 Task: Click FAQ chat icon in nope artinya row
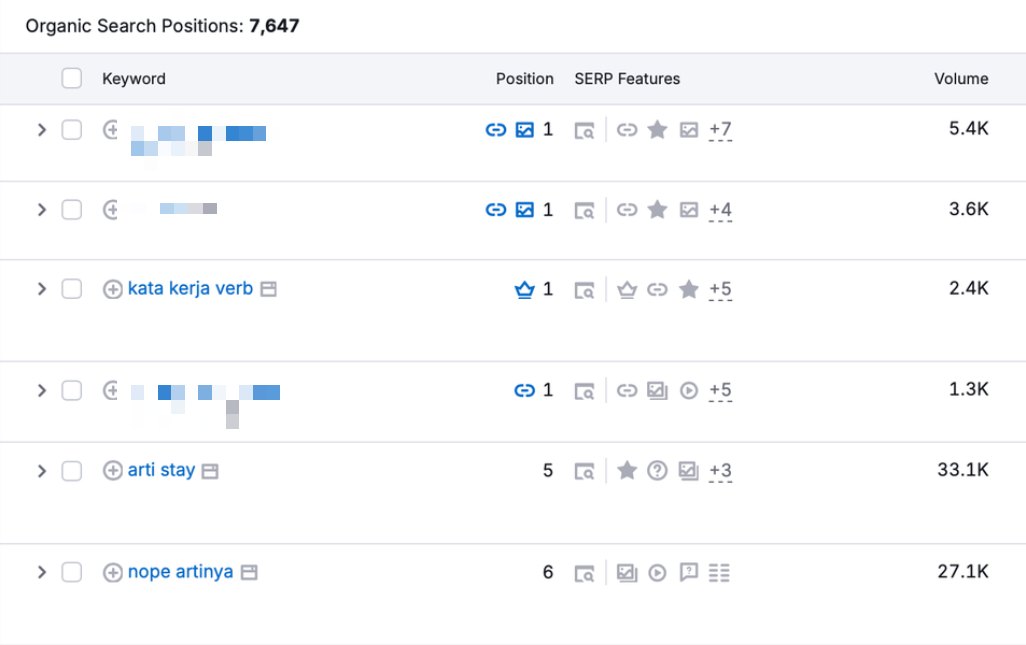(689, 572)
